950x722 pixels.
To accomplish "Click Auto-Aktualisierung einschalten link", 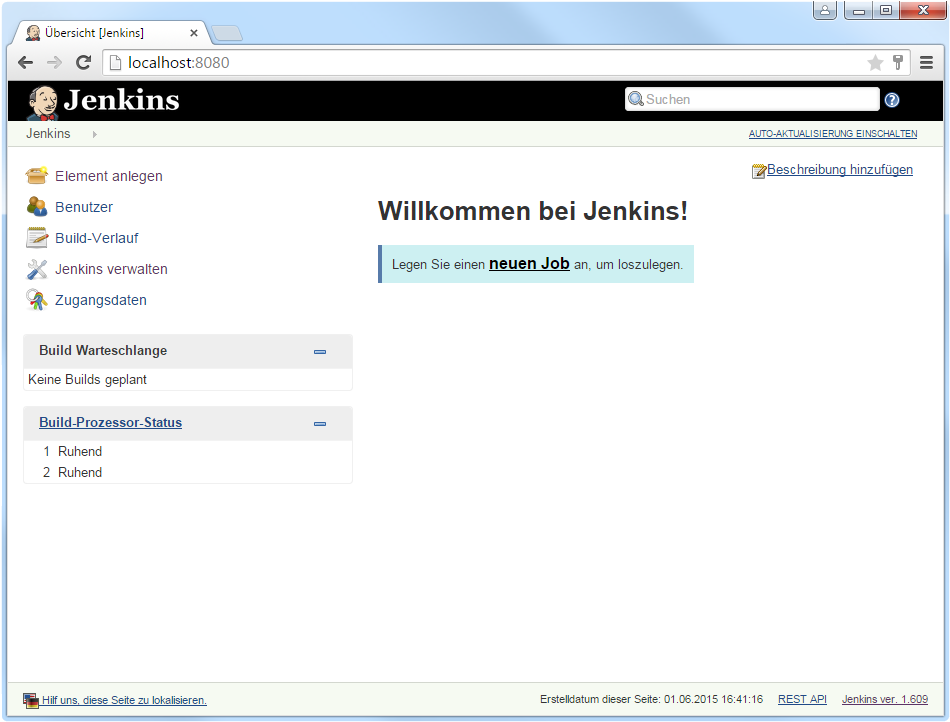I will tap(832, 133).
